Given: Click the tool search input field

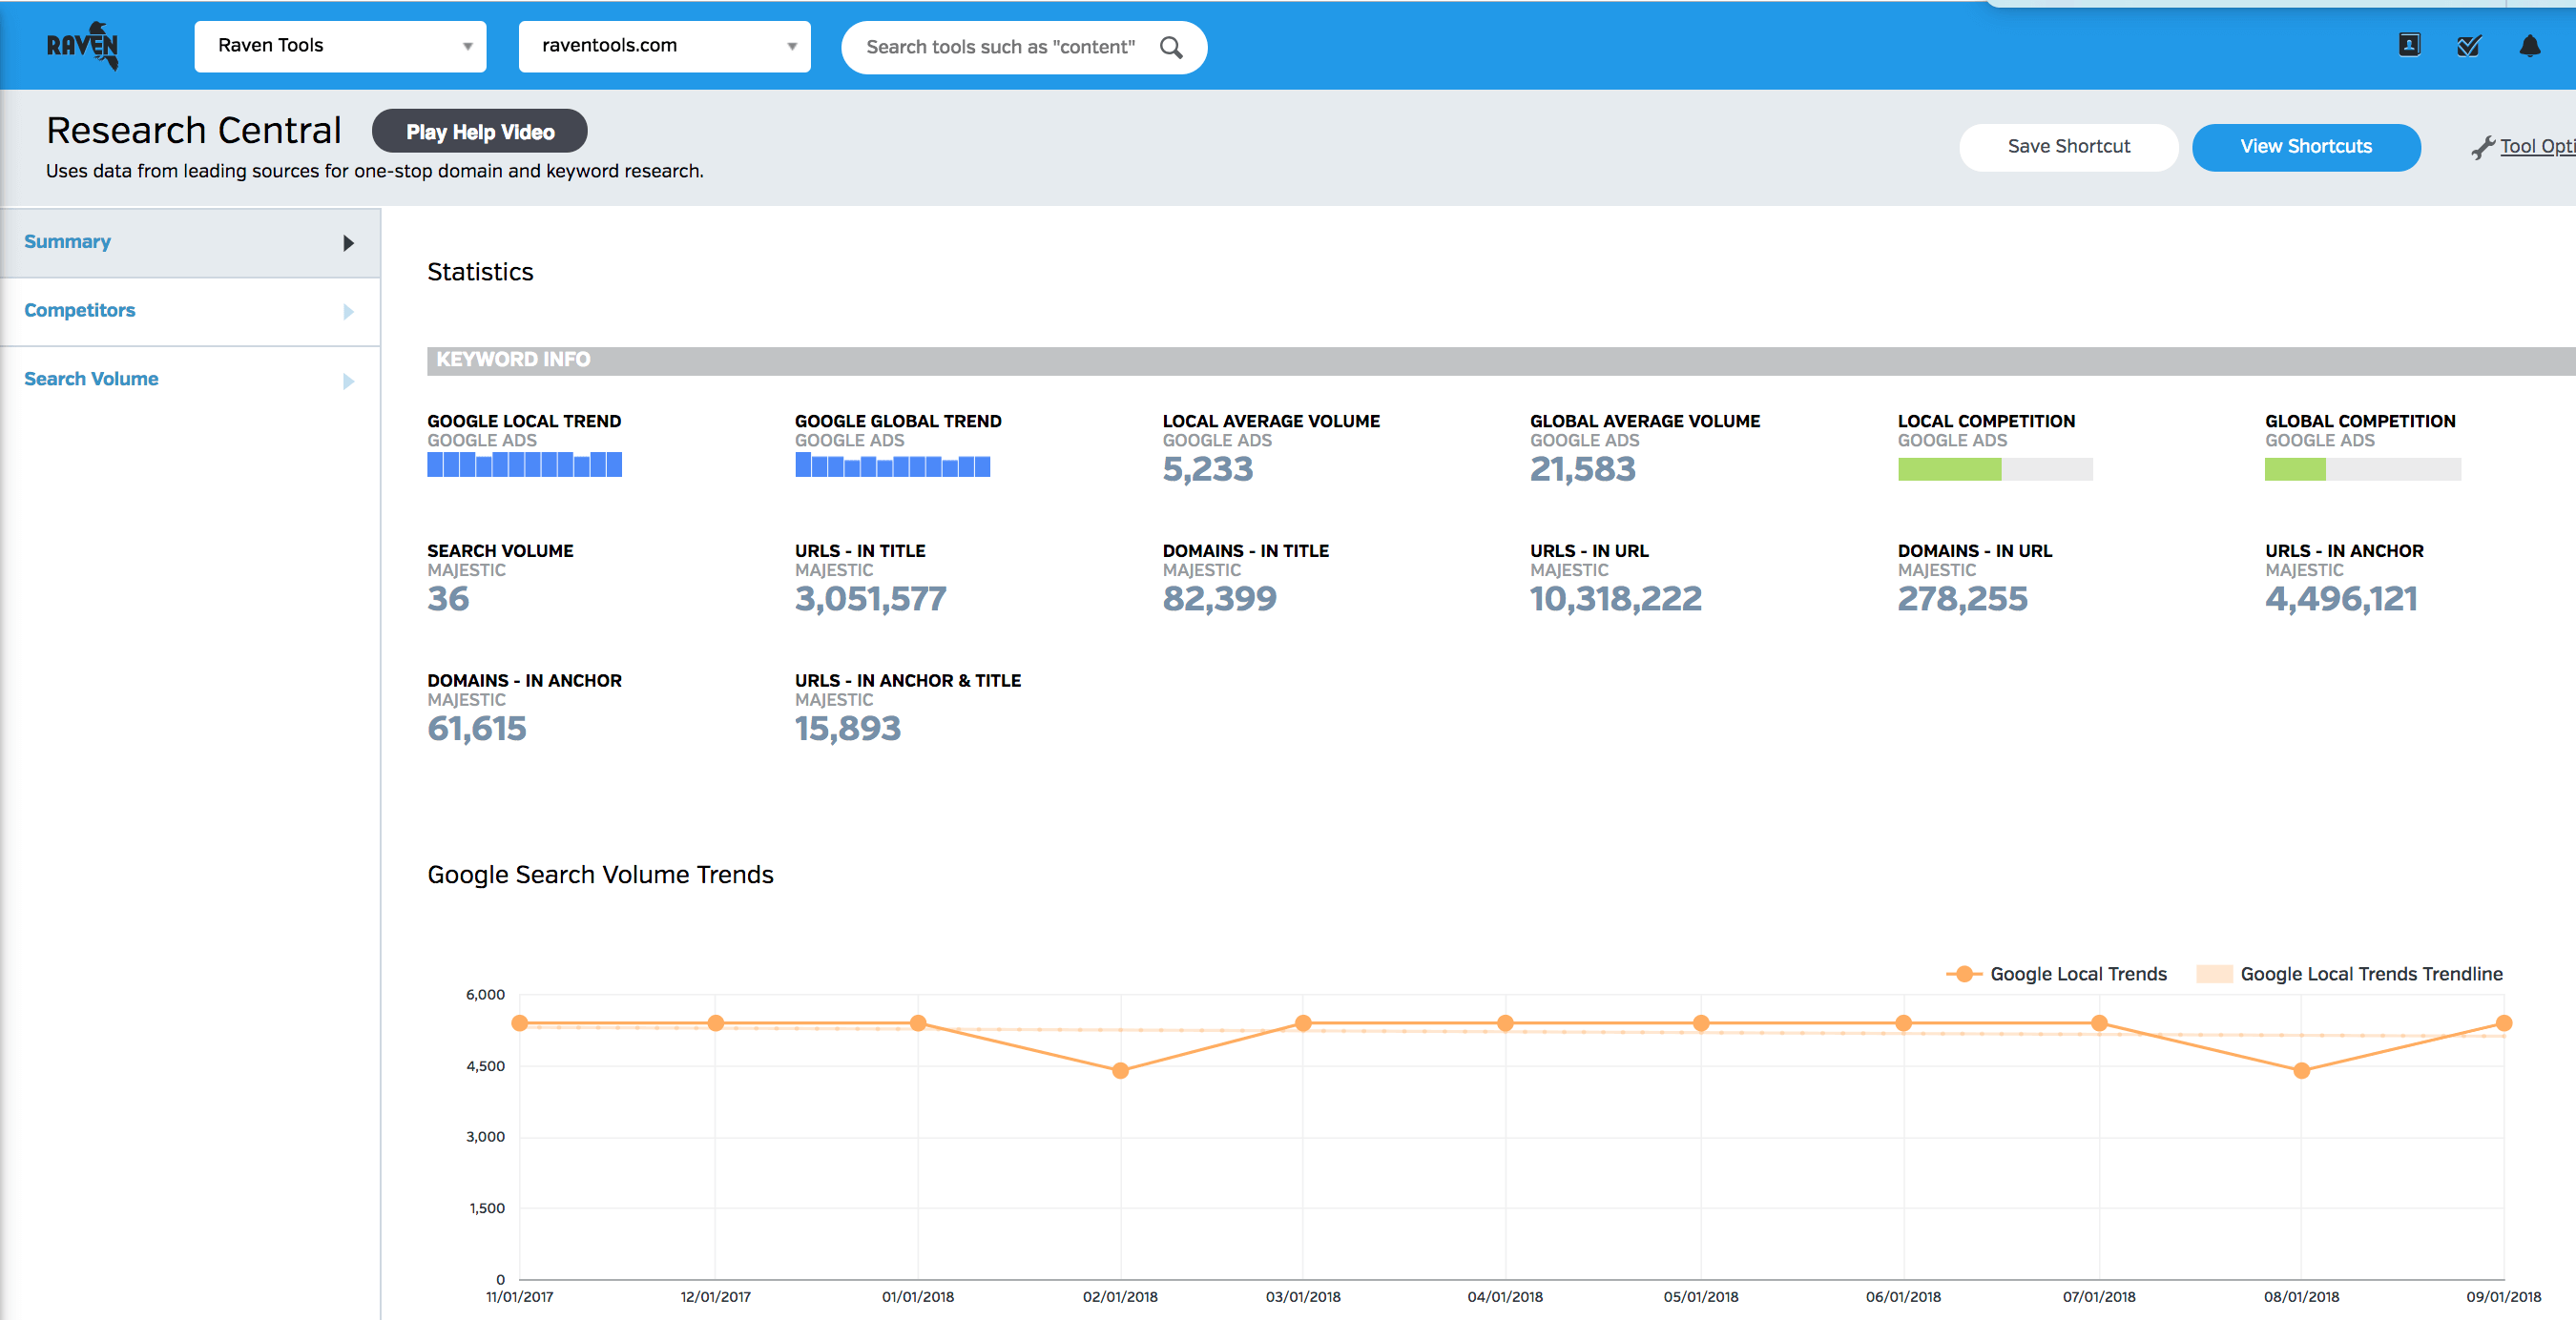Looking at the screenshot, I should click(x=1000, y=47).
